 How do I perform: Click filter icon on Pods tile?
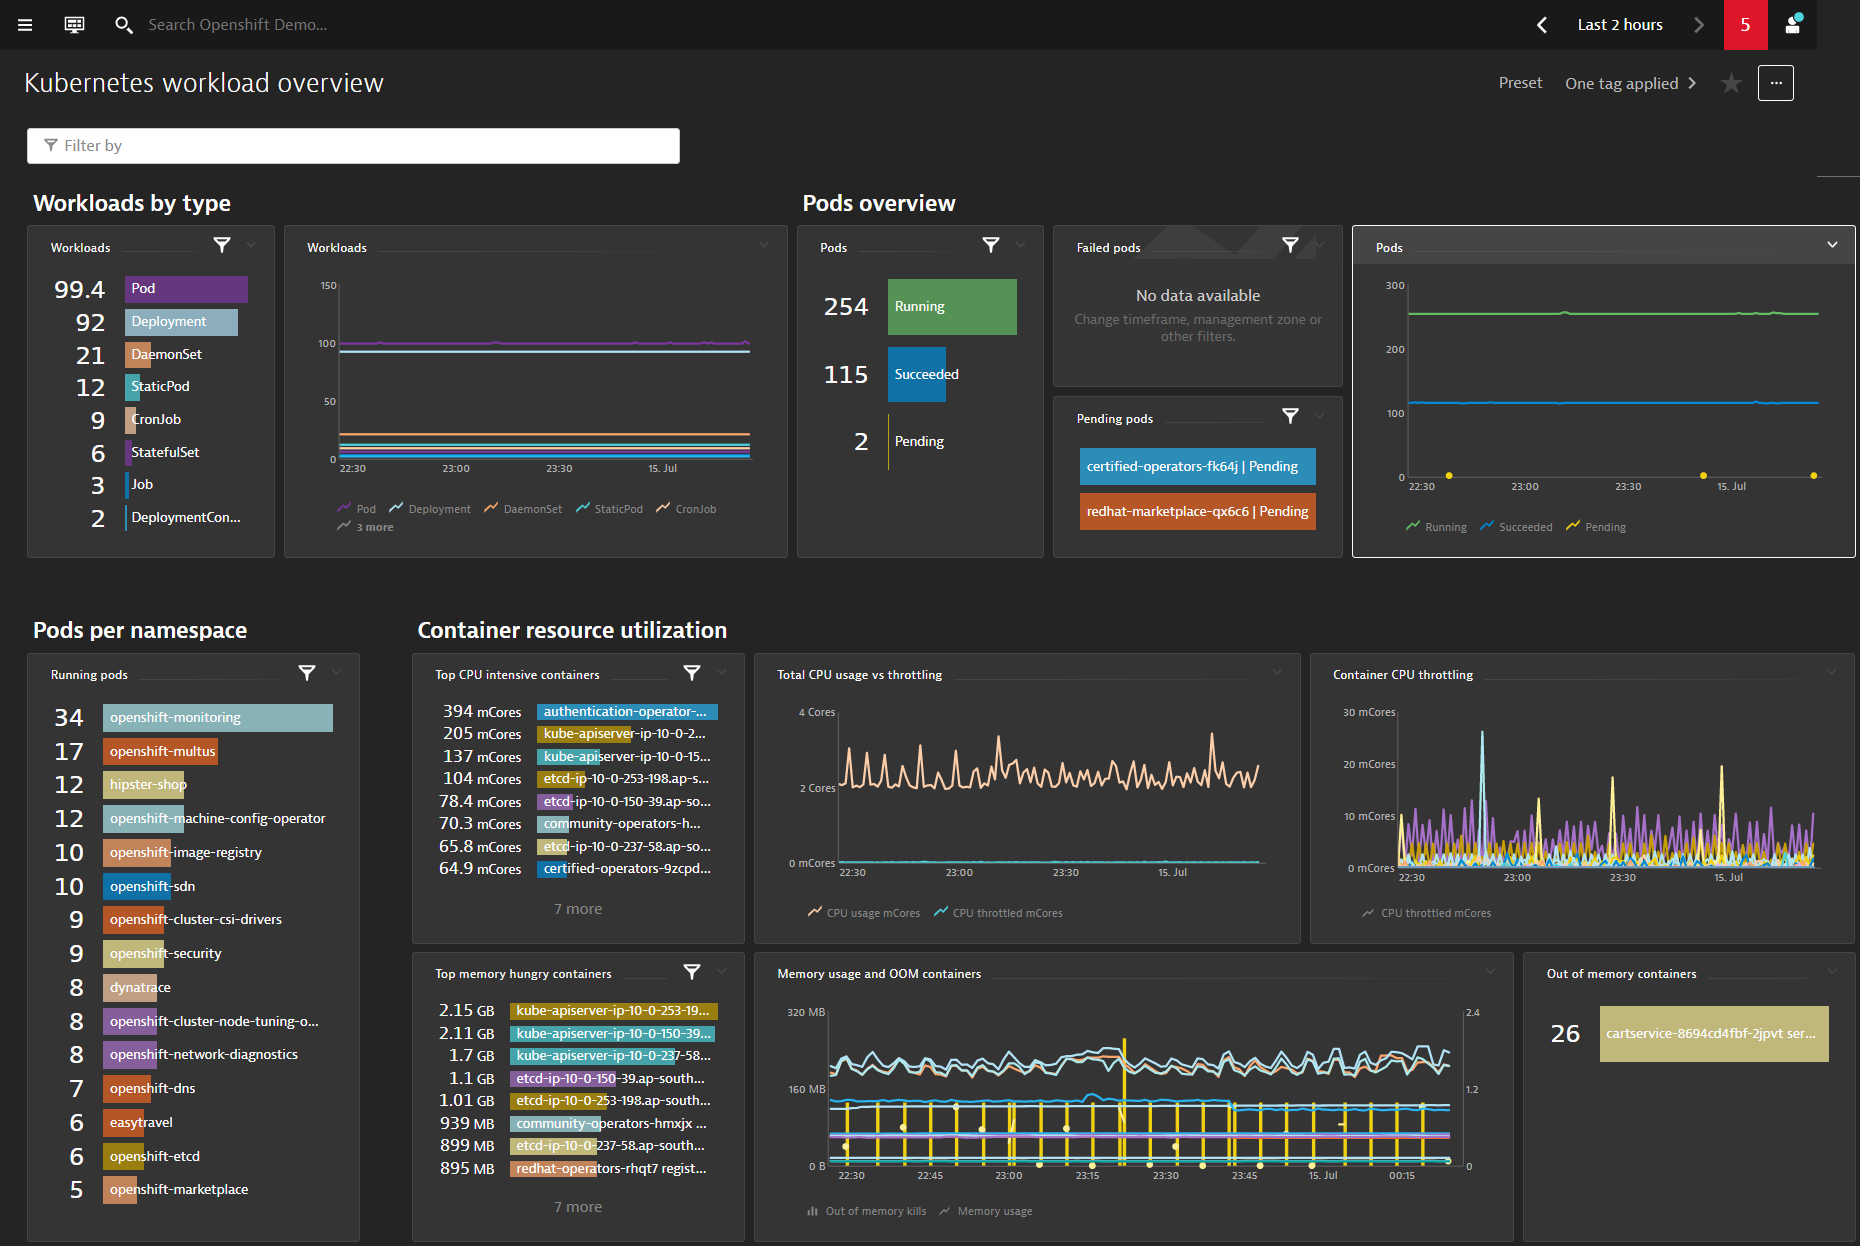pos(991,245)
